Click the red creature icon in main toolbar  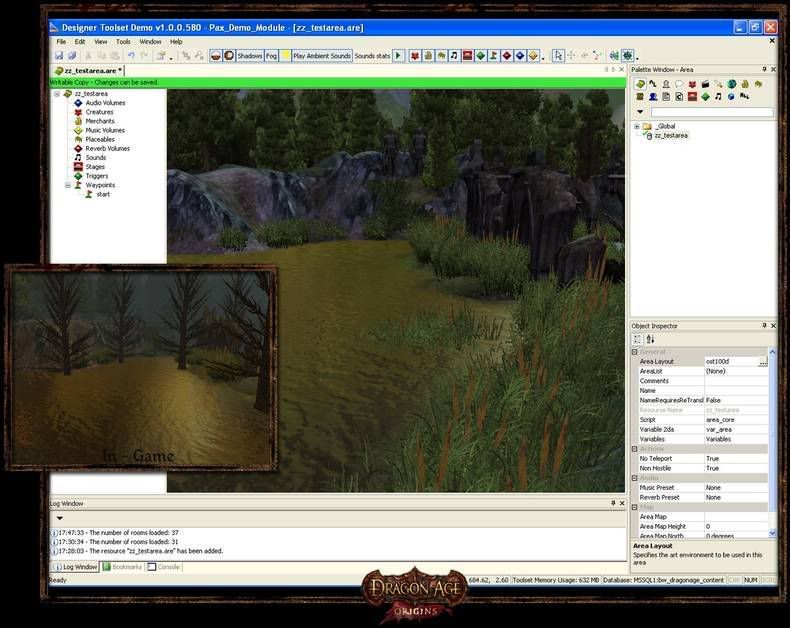(415, 55)
